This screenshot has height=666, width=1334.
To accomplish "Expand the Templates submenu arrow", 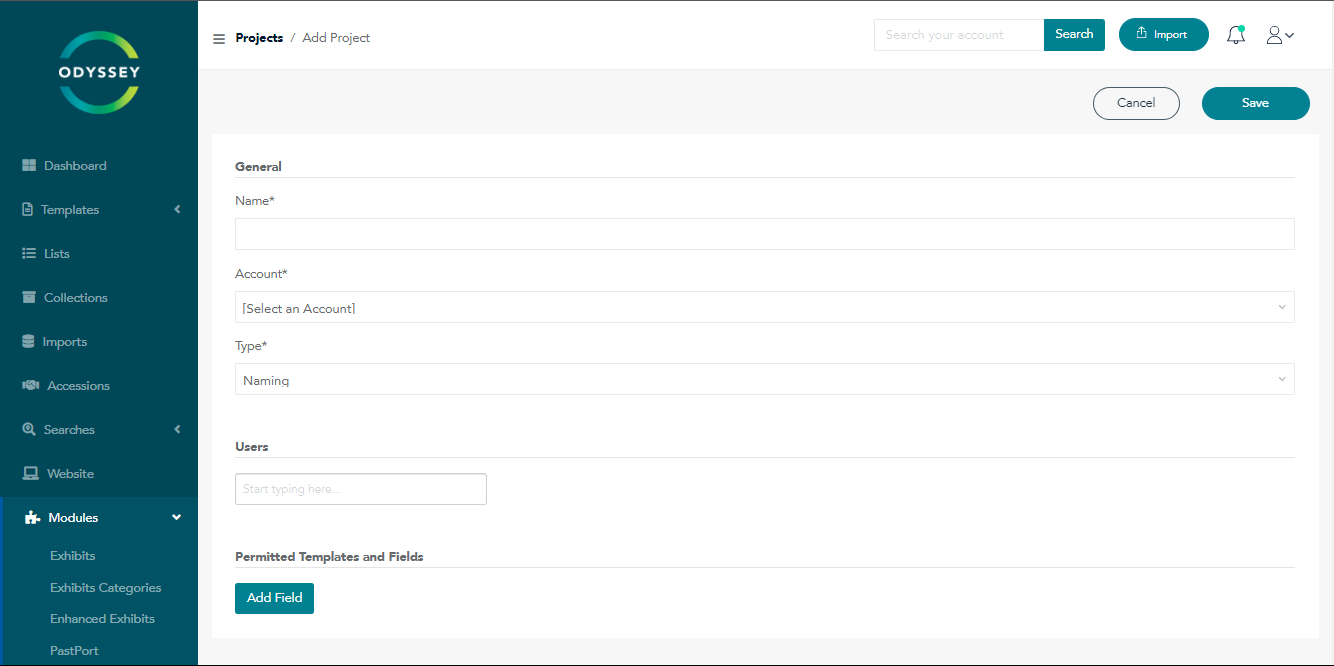I will coord(177,210).
